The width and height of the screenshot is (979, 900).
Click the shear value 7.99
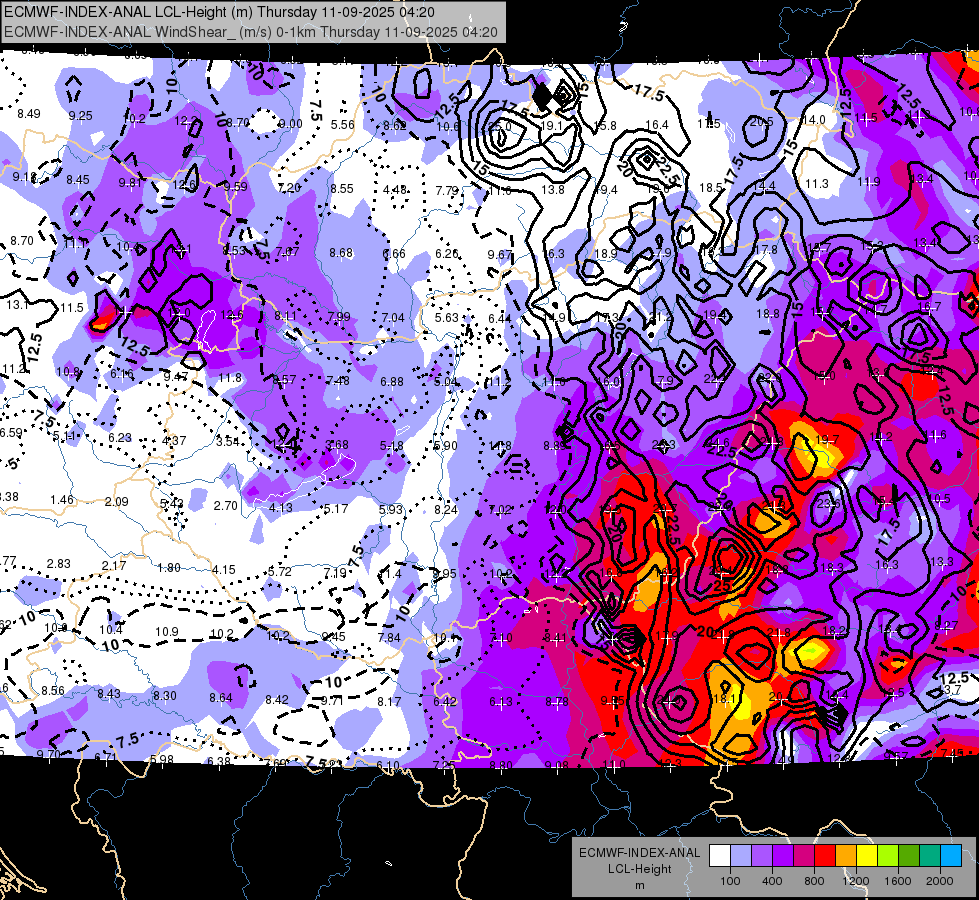339,317
